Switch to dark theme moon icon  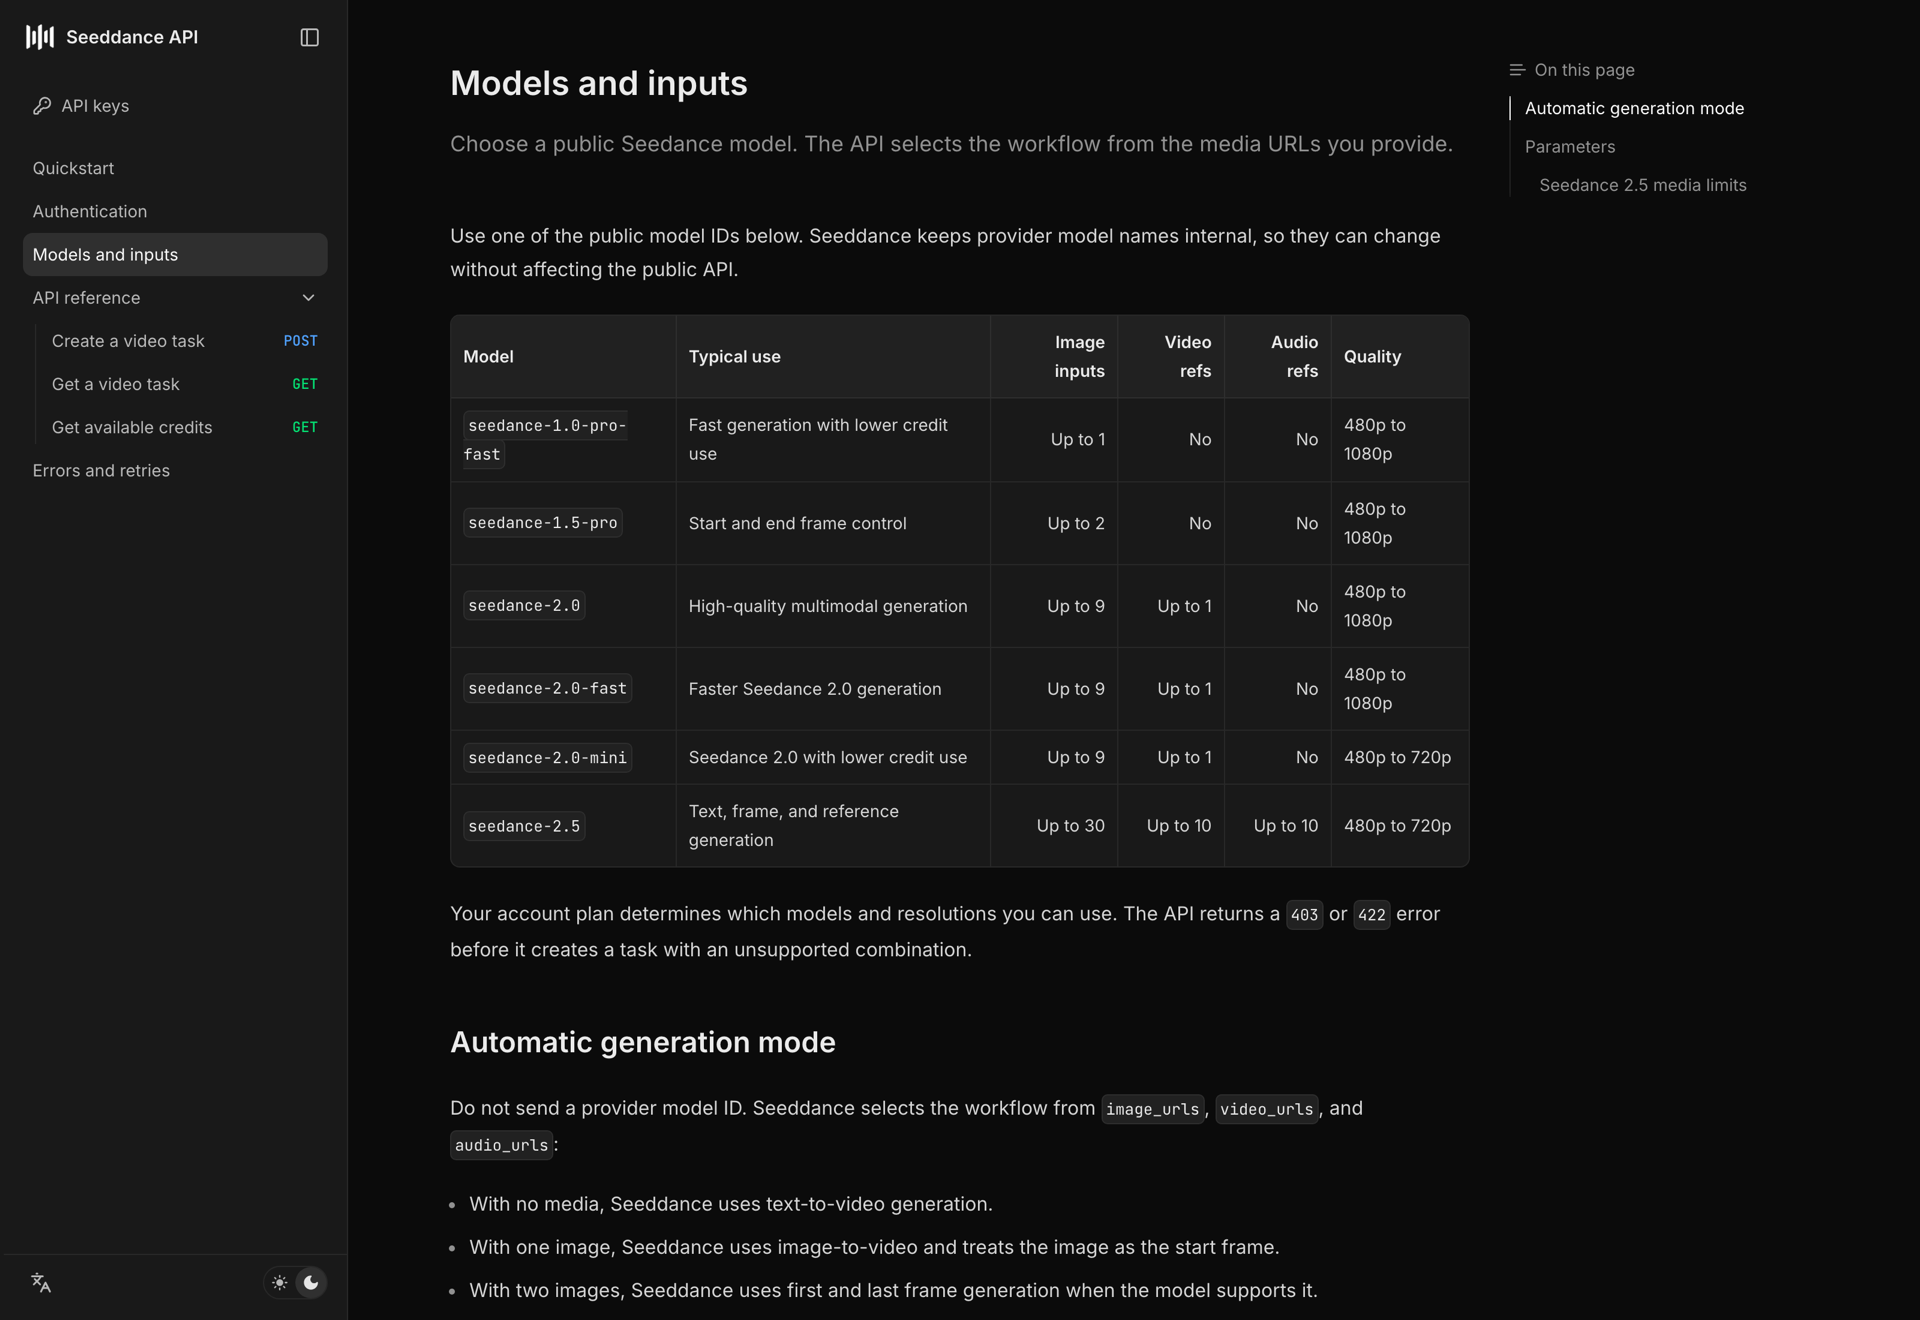tap(311, 1283)
